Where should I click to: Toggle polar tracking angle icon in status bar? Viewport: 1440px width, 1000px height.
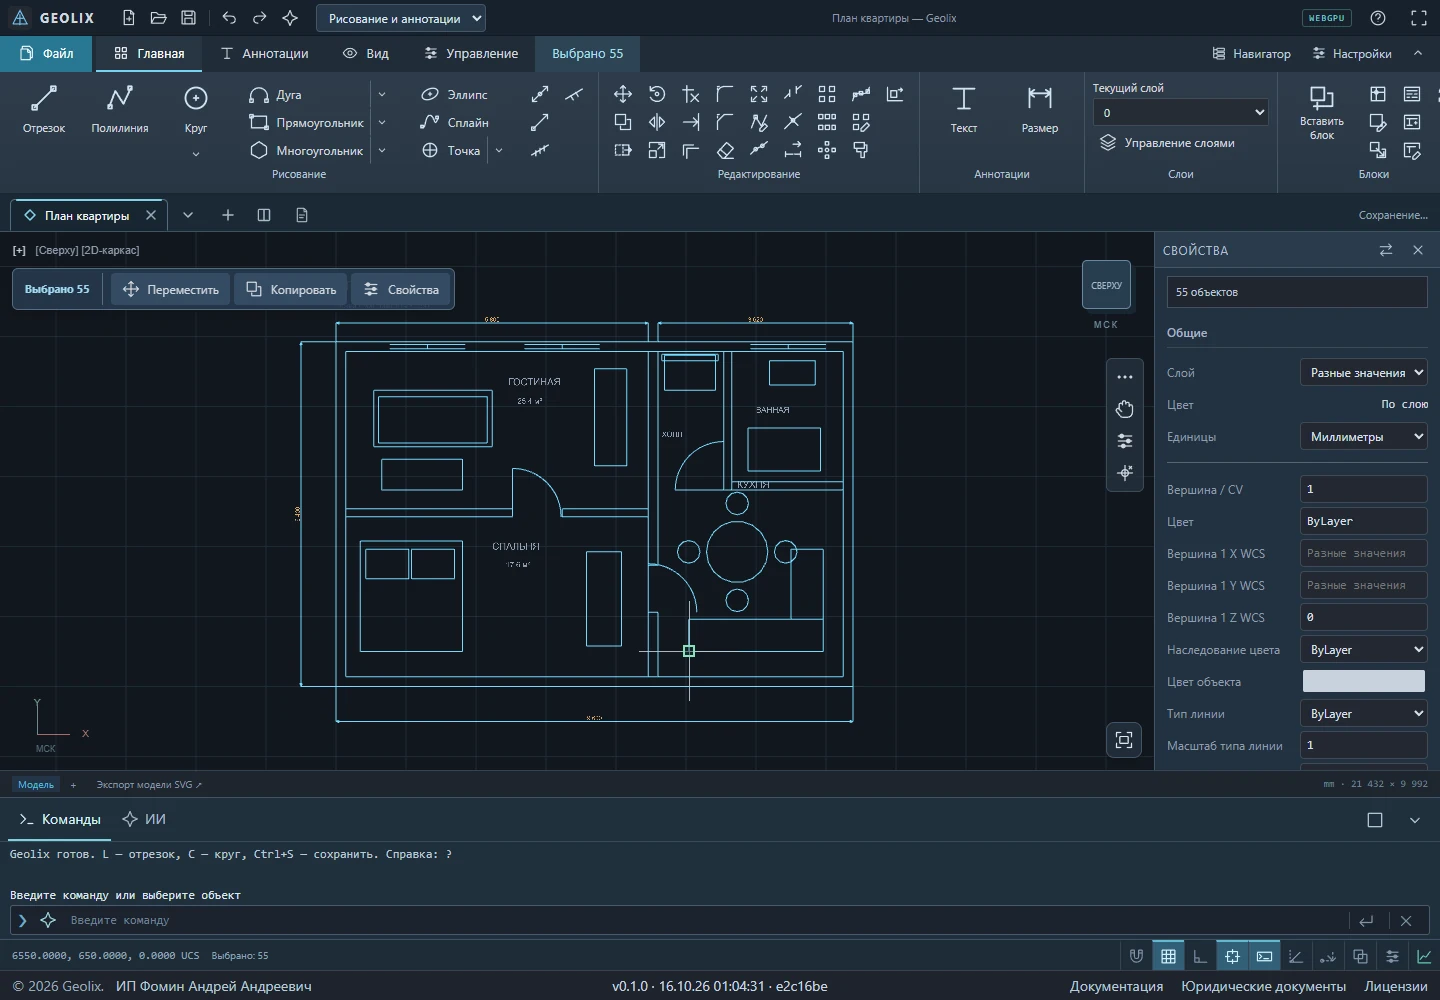(x=1296, y=956)
